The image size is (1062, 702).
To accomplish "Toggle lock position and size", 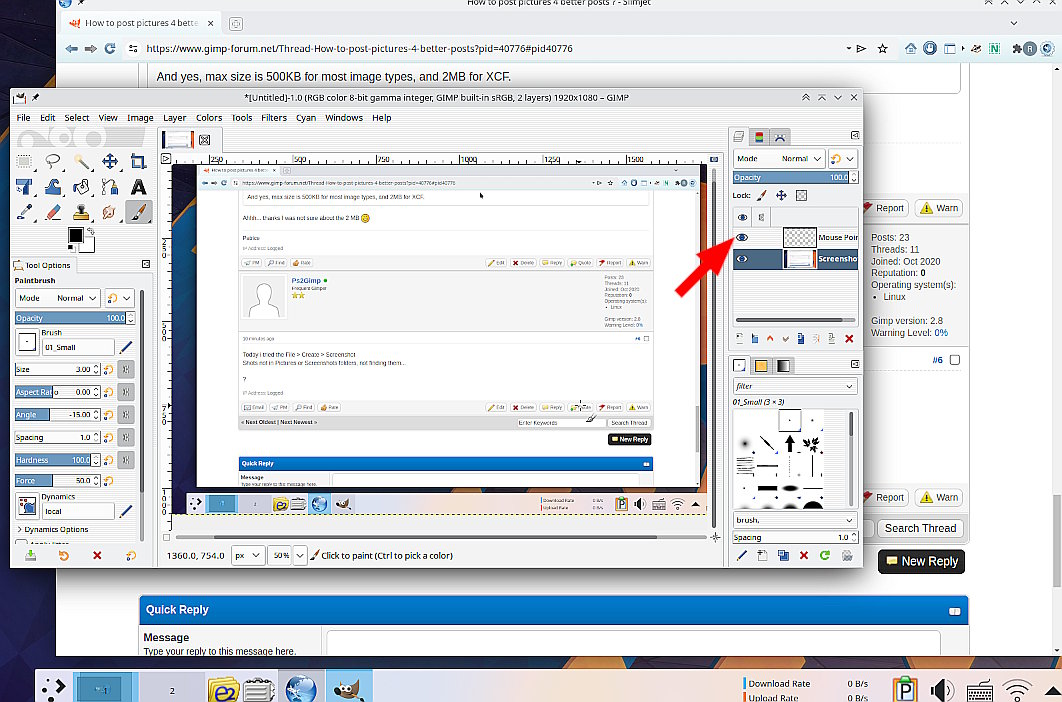I will [781, 195].
